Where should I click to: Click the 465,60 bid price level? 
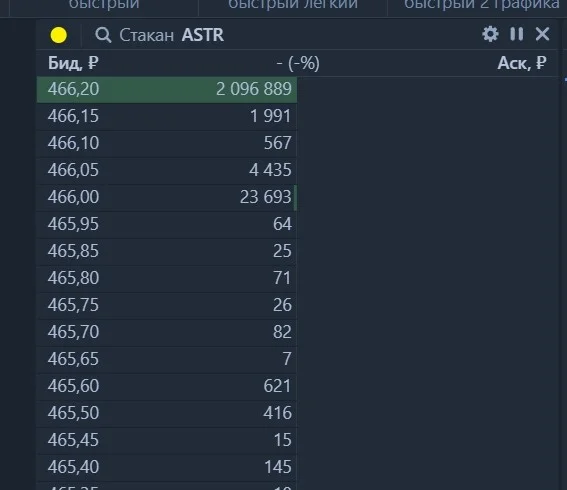click(x=73, y=386)
